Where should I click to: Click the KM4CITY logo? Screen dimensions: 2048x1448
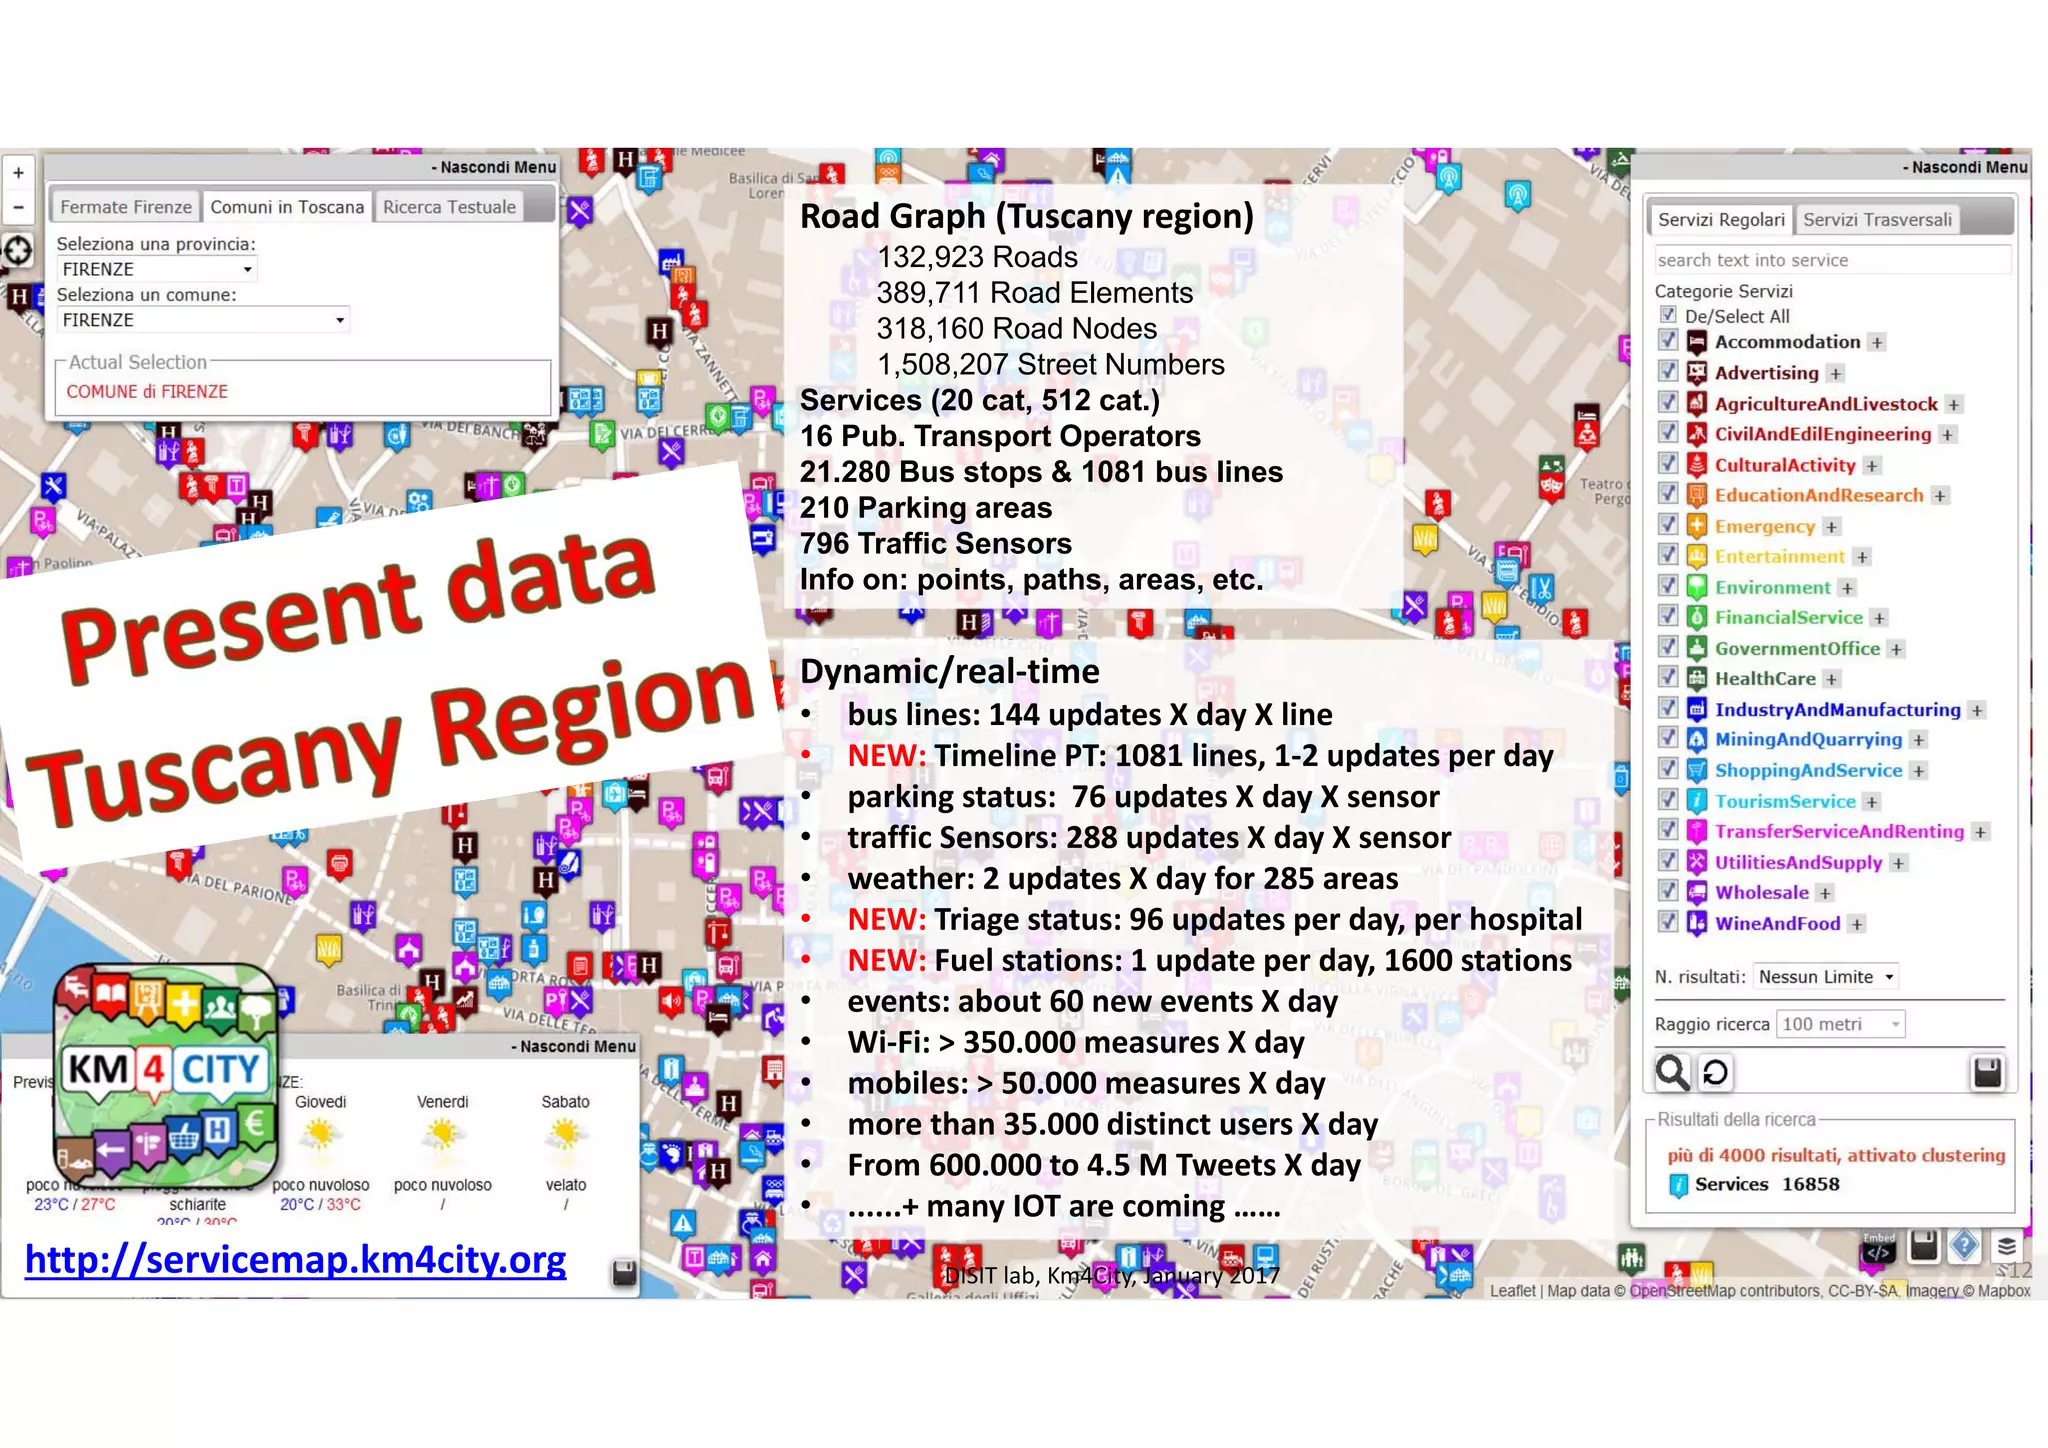165,1075
